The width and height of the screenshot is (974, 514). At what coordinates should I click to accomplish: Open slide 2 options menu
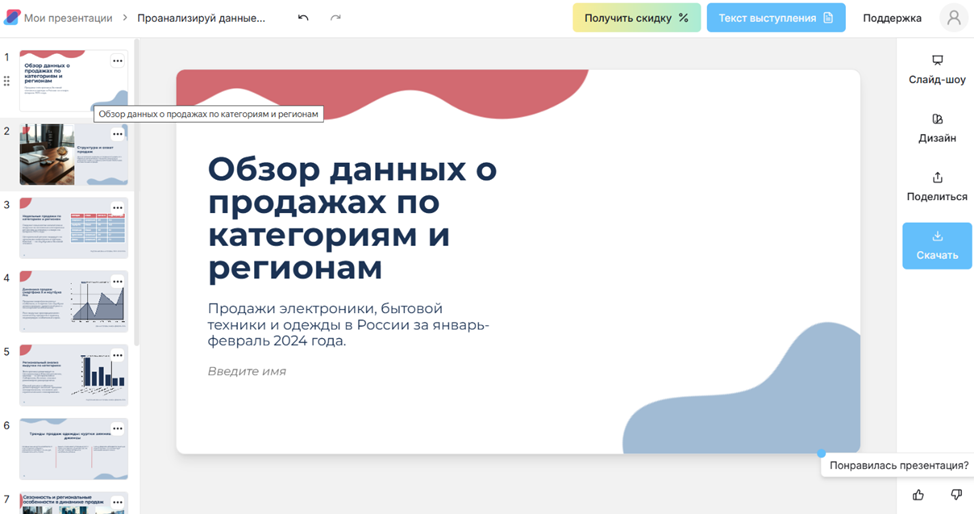click(117, 134)
